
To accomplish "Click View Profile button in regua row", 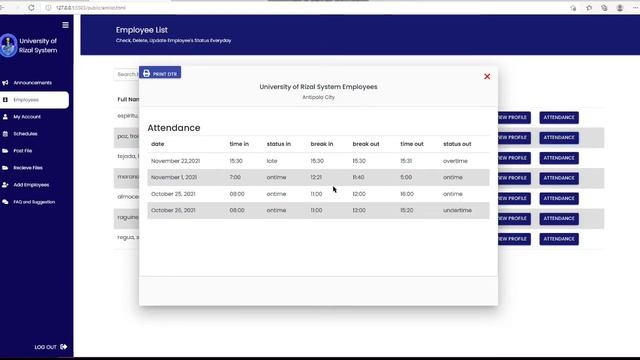I will pos(514,239).
